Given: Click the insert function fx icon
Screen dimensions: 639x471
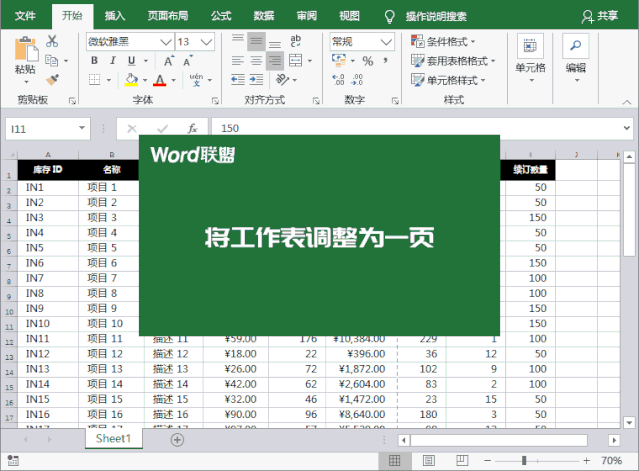Looking at the screenshot, I should 192,129.
